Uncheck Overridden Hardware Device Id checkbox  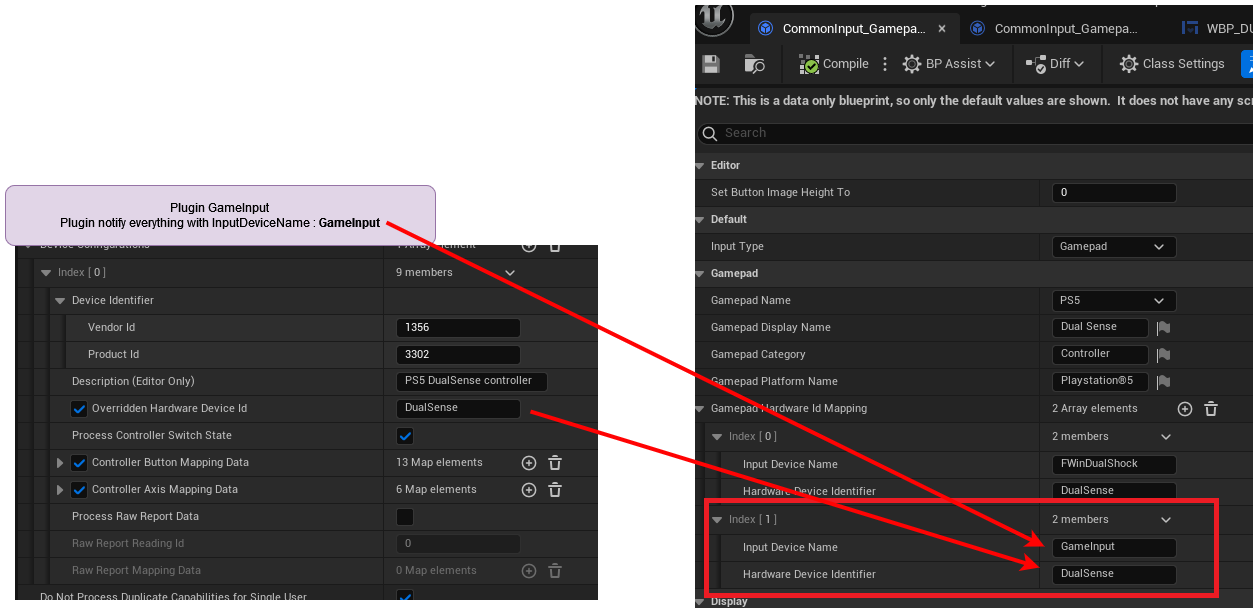pos(79,409)
